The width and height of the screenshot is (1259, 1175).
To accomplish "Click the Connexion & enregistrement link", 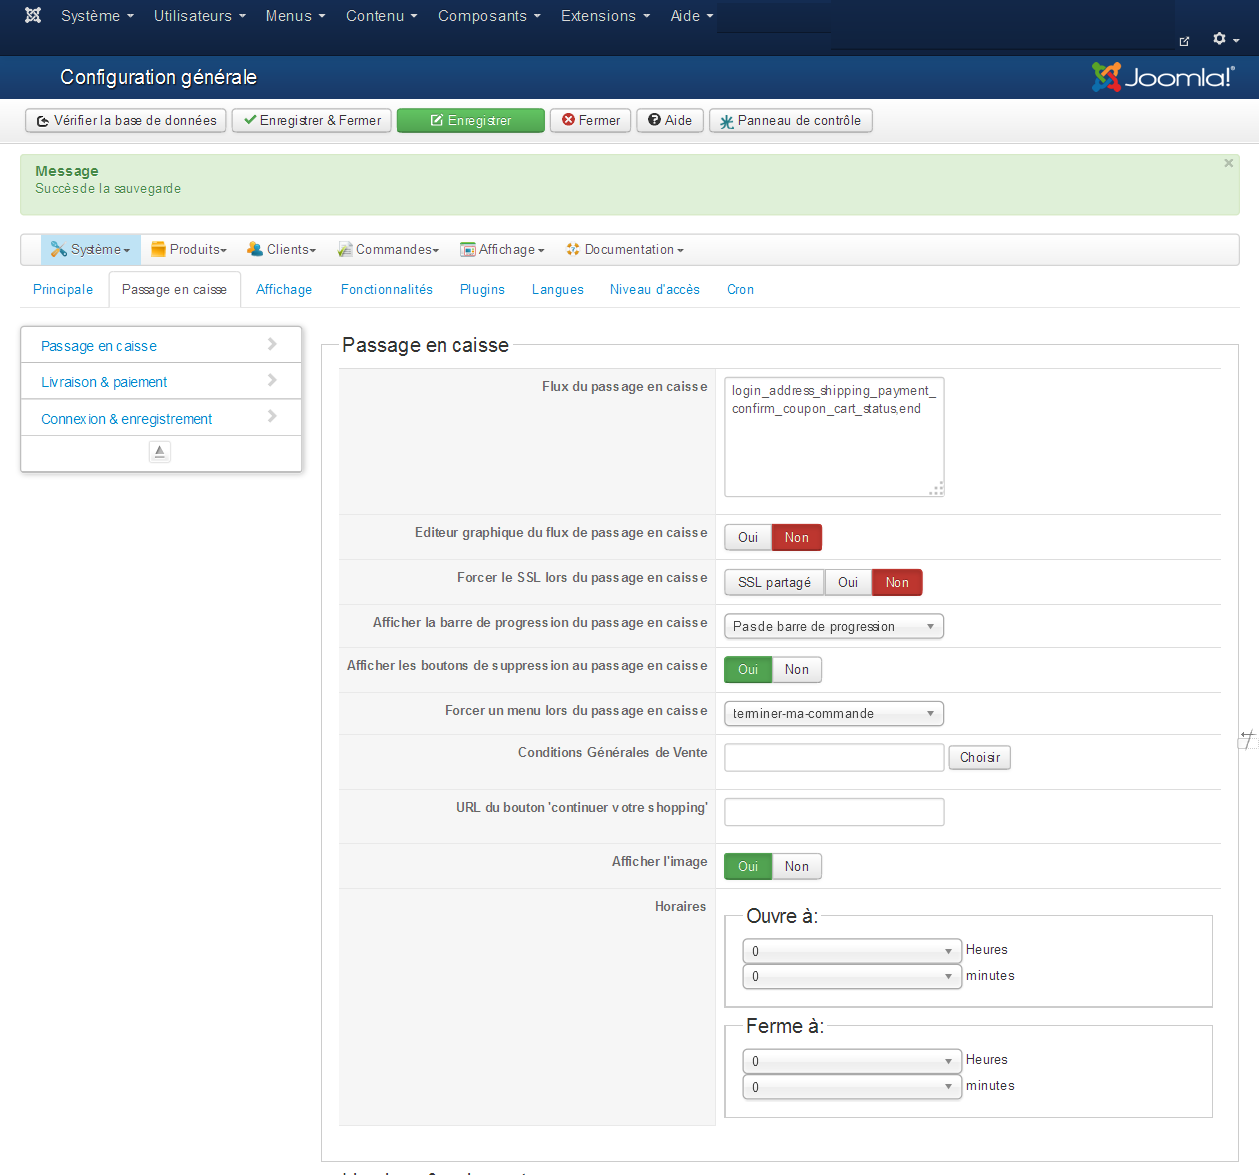I will tap(127, 419).
